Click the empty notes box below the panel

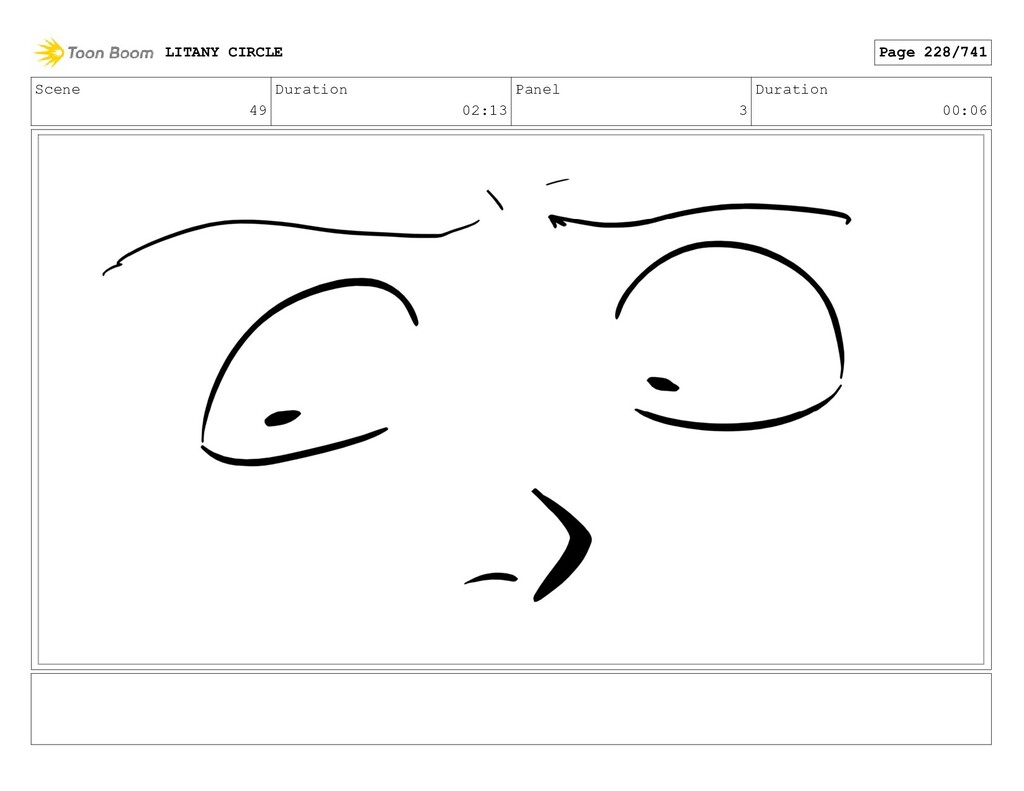511,709
